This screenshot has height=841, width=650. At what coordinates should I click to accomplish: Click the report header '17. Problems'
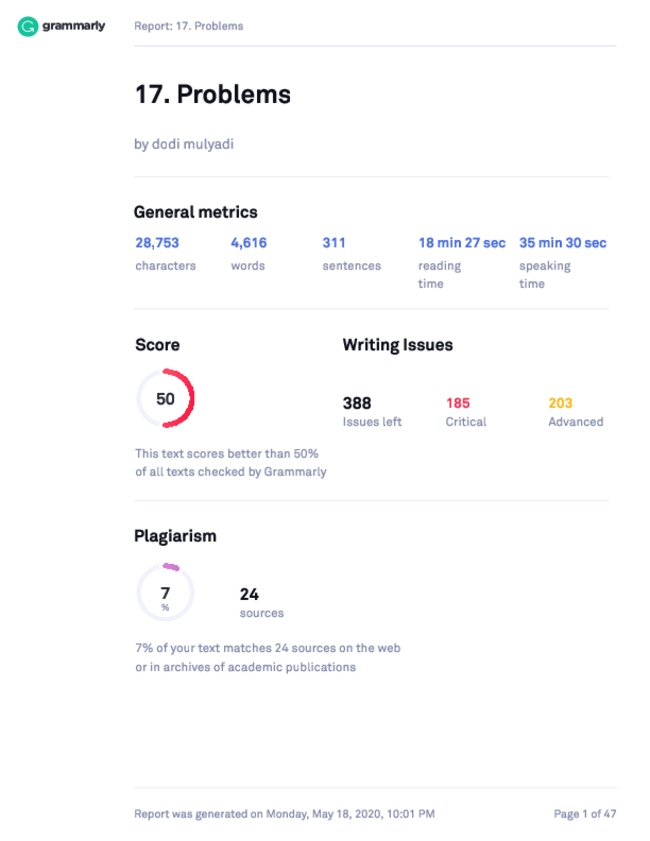pos(188,26)
